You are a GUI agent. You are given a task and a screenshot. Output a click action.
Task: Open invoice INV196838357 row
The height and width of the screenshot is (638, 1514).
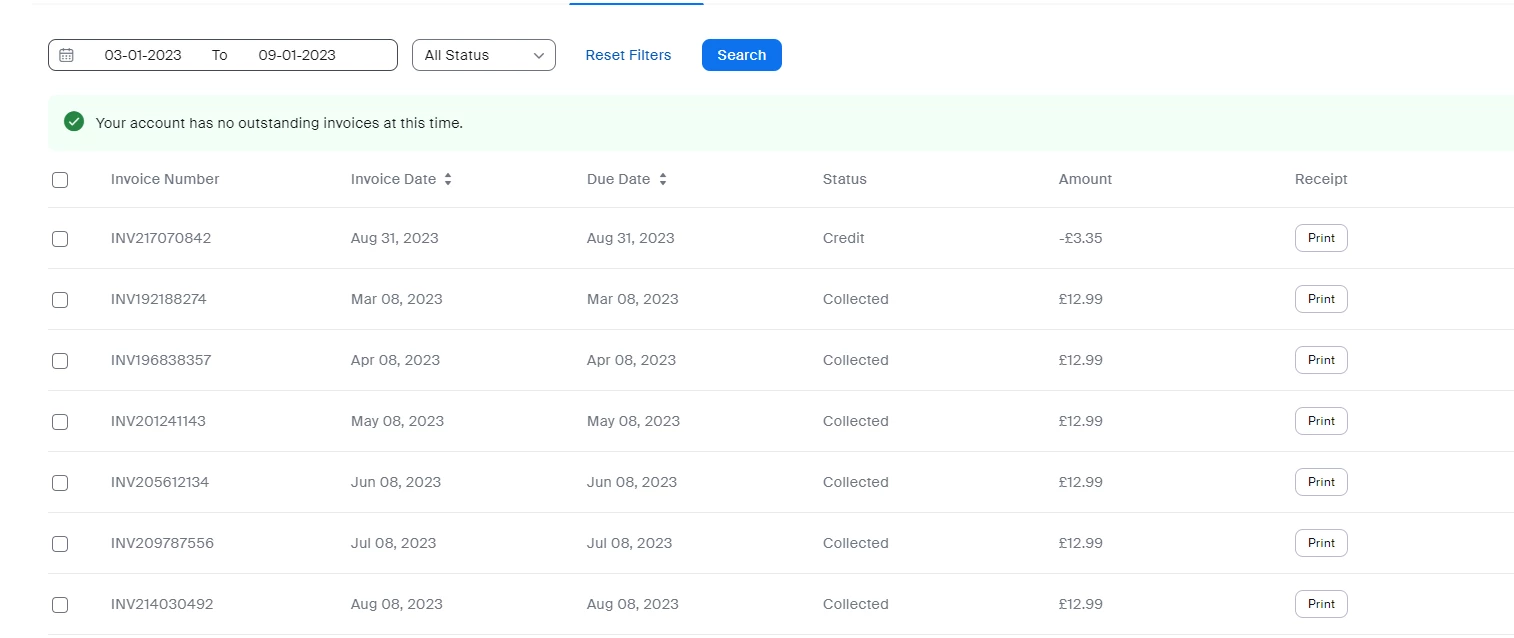tap(781, 360)
